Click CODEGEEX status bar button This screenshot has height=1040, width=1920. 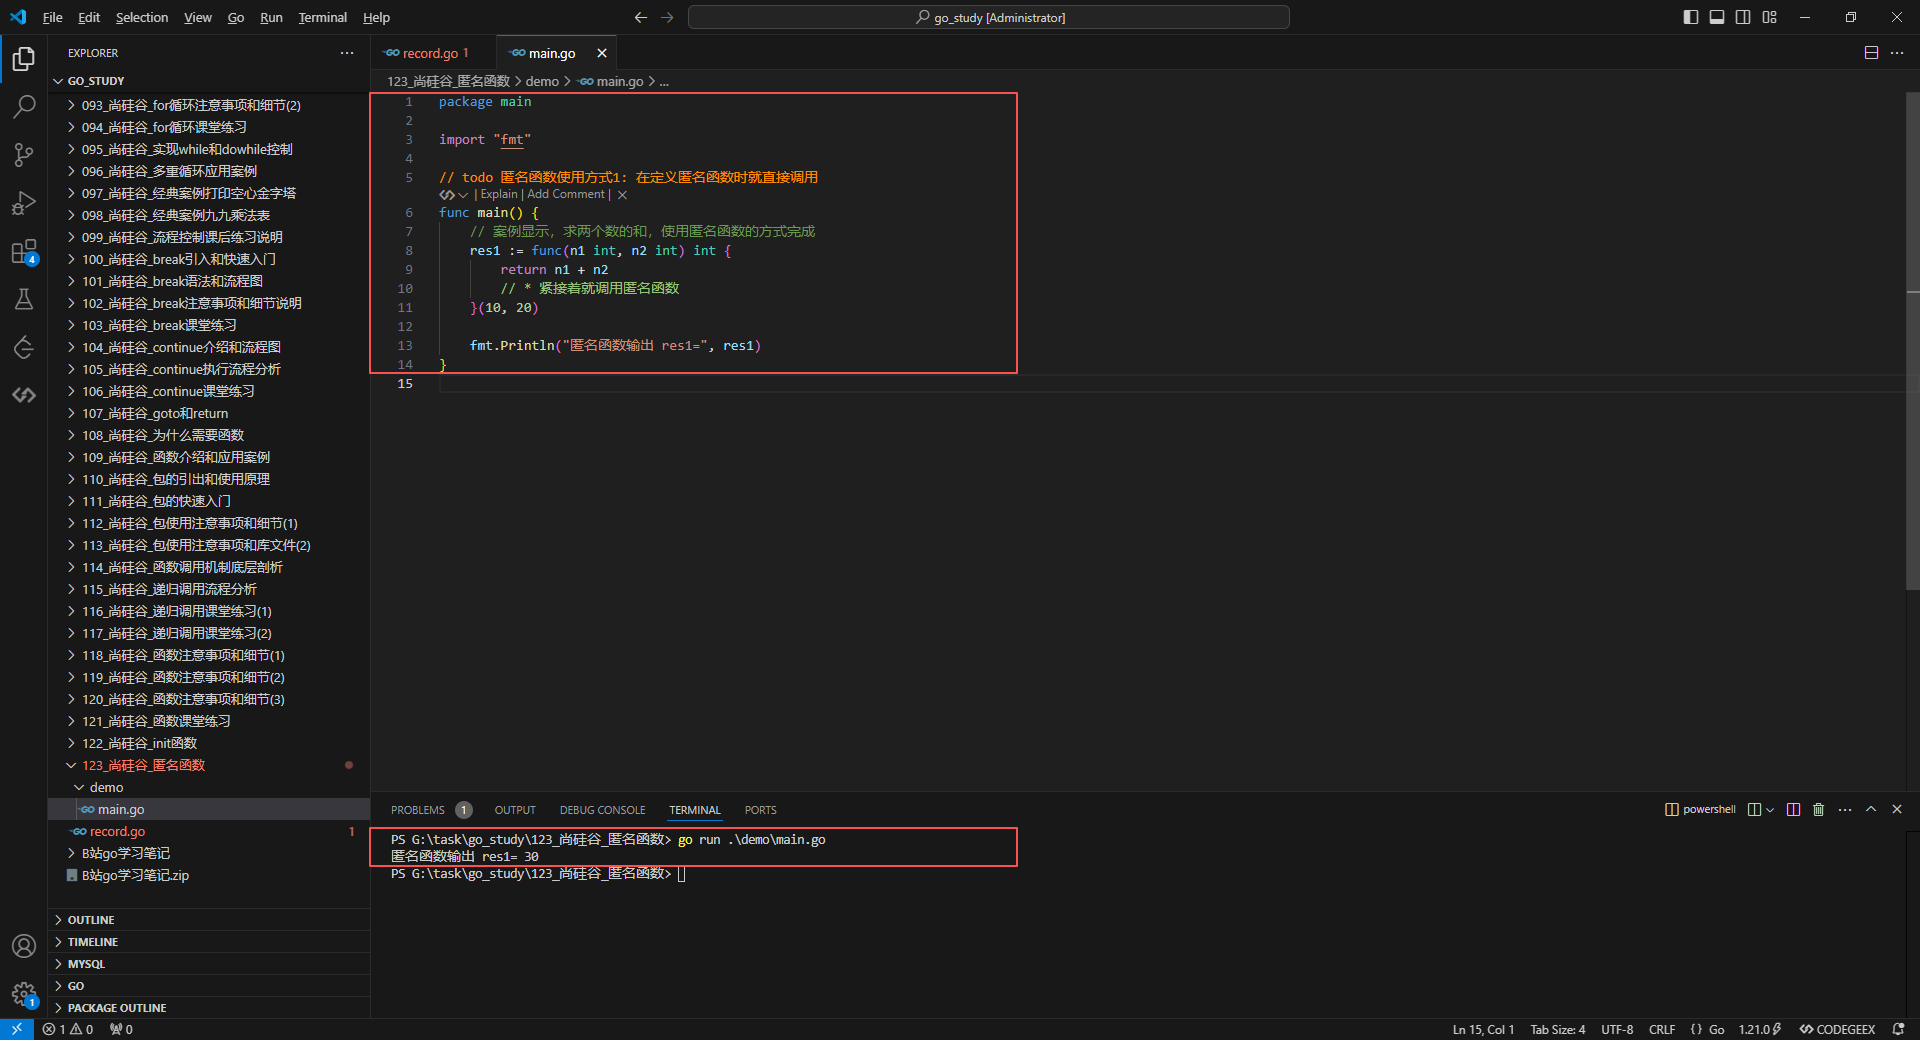1837,1029
